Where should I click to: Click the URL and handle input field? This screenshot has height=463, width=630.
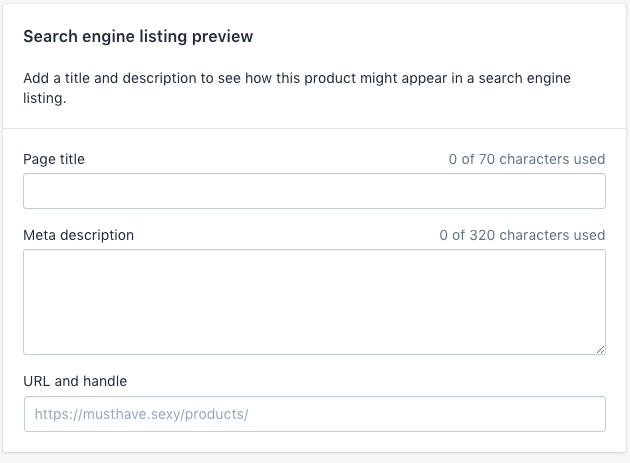pos(314,414)
